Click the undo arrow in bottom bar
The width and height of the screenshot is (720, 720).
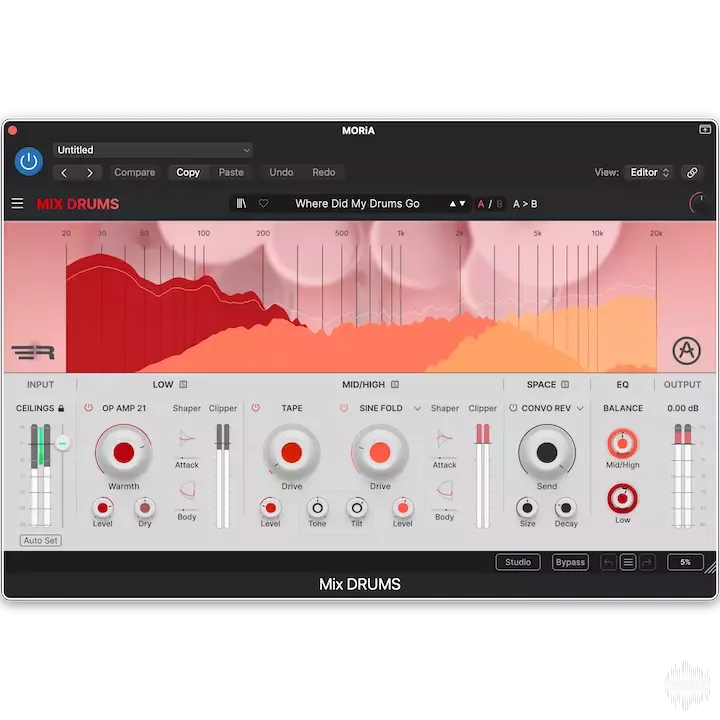tap(608, 562)
